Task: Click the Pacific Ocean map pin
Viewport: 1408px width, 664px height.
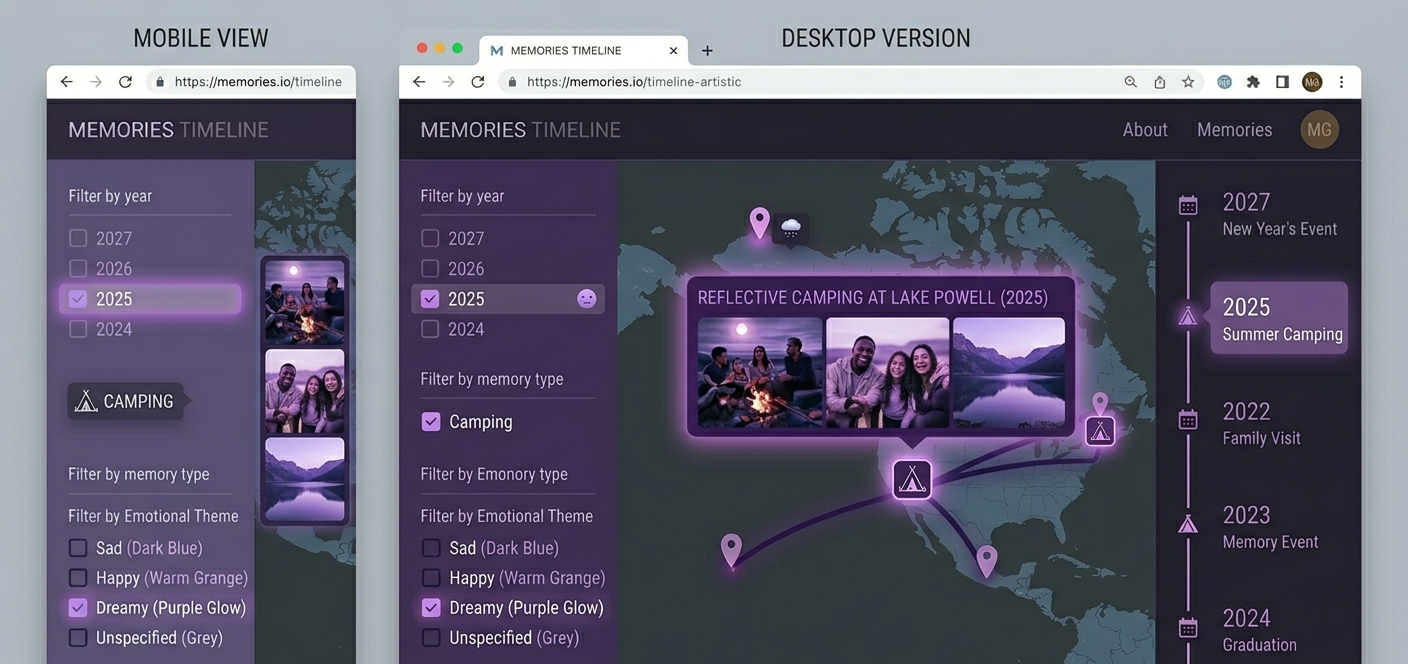Action: [x=731, y=551]
